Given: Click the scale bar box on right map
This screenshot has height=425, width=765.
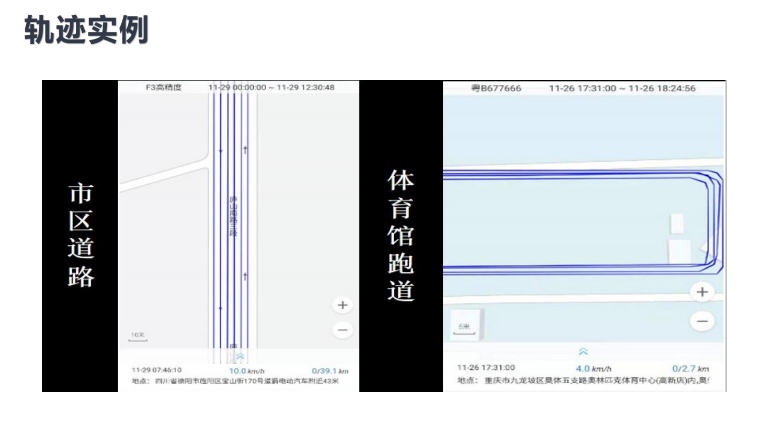Looking at the screenshot, I should [x=466, y=323].
